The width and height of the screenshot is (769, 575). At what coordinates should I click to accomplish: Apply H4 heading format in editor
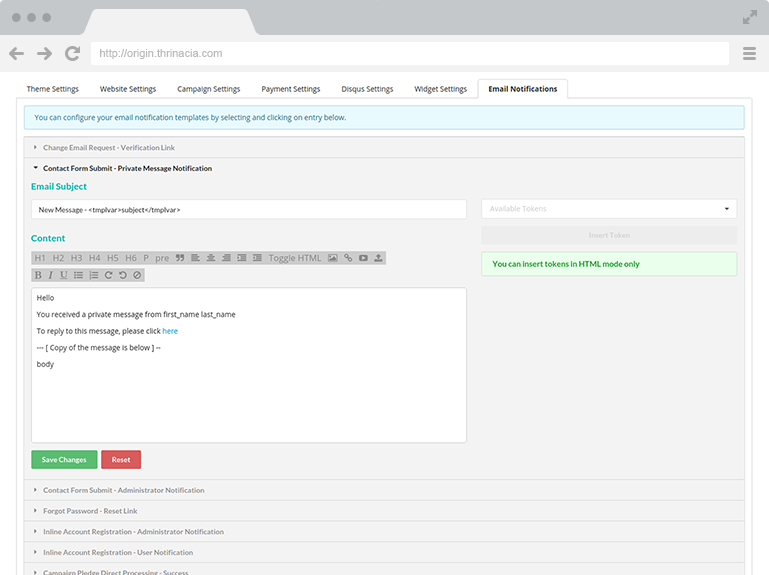(x=94, y=258)
